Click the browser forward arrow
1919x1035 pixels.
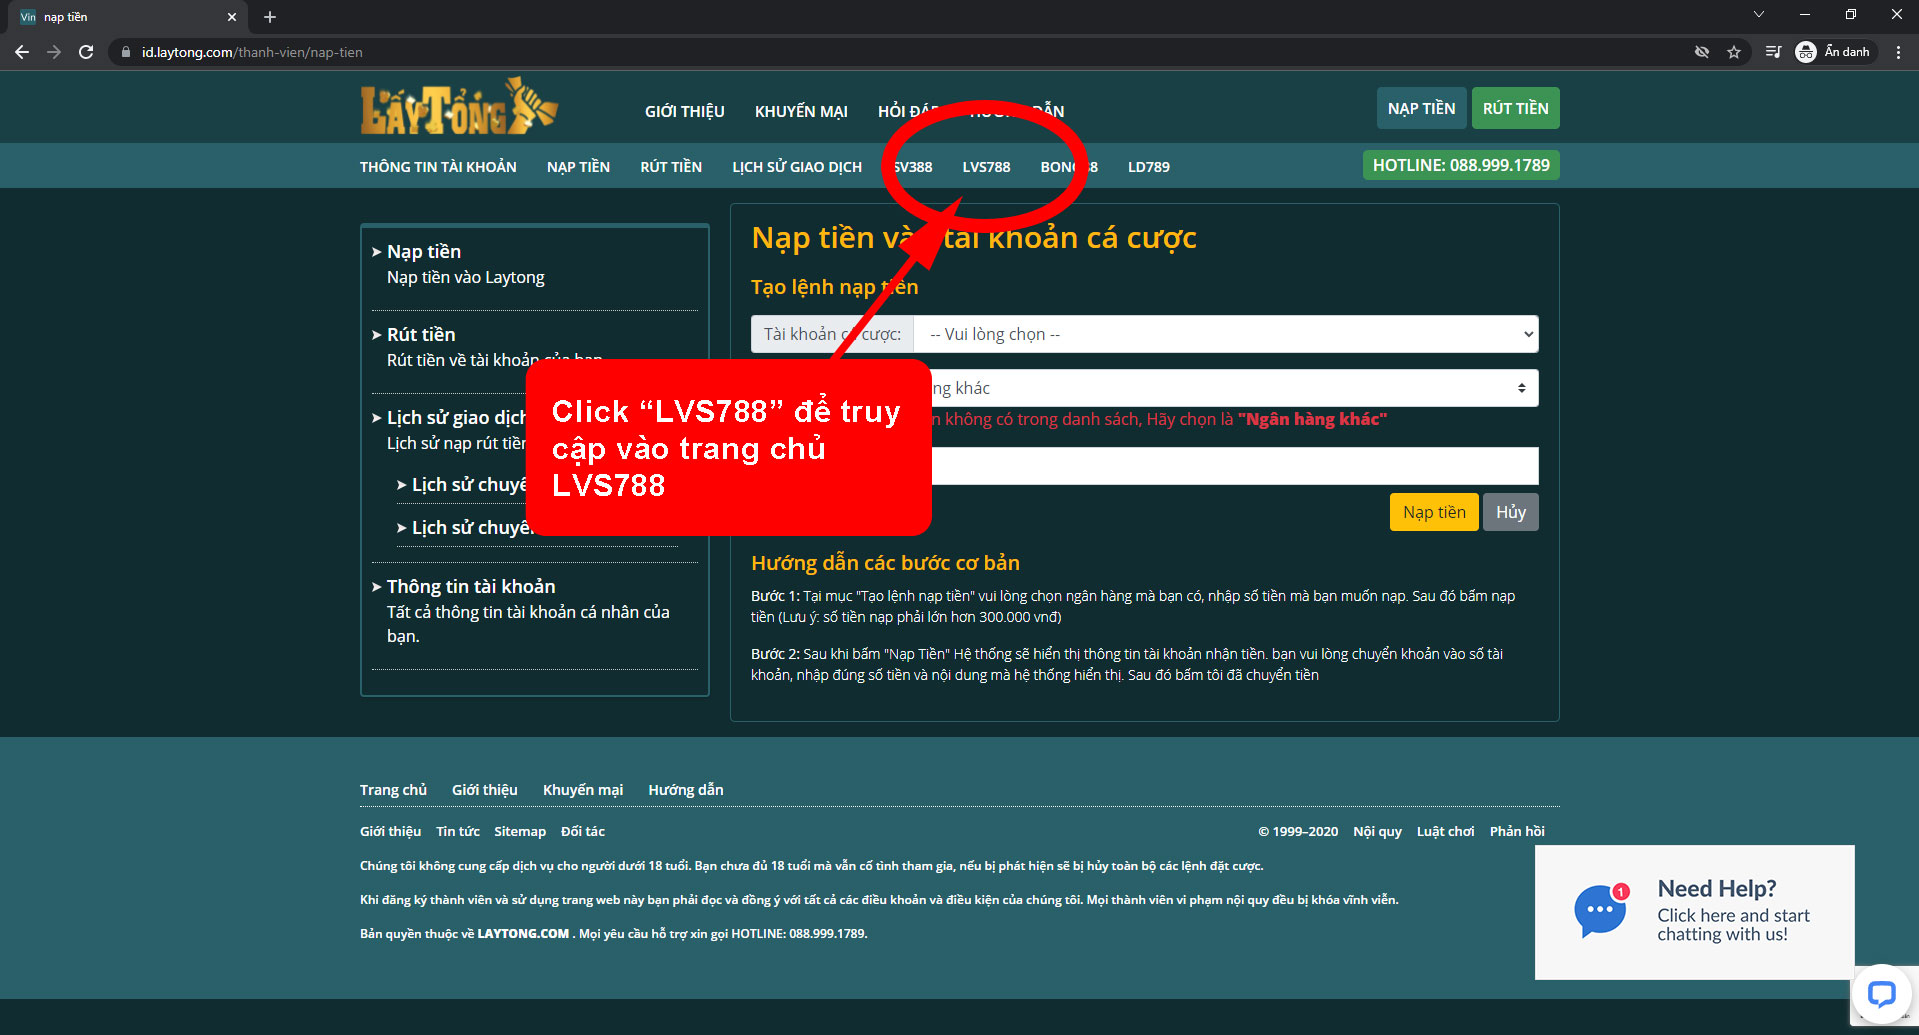tap(54, 52)
